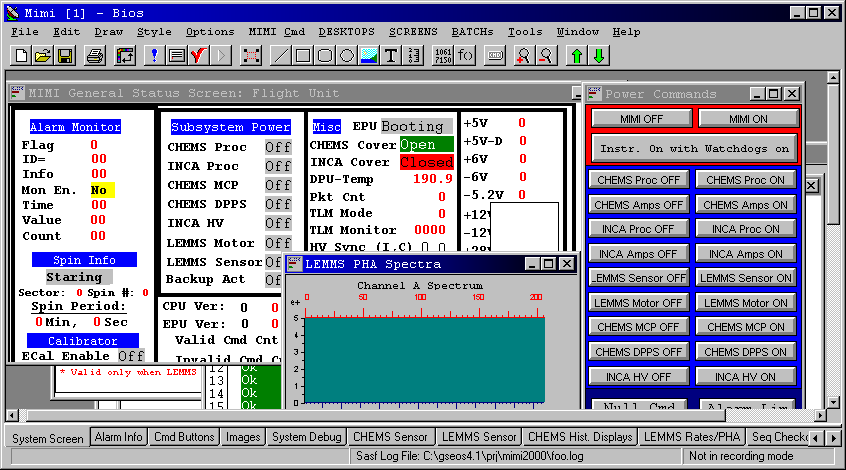Click the red checkmark toolbar icon
Image resolution: width=846 pixels, height=470 pixels.
198,55
